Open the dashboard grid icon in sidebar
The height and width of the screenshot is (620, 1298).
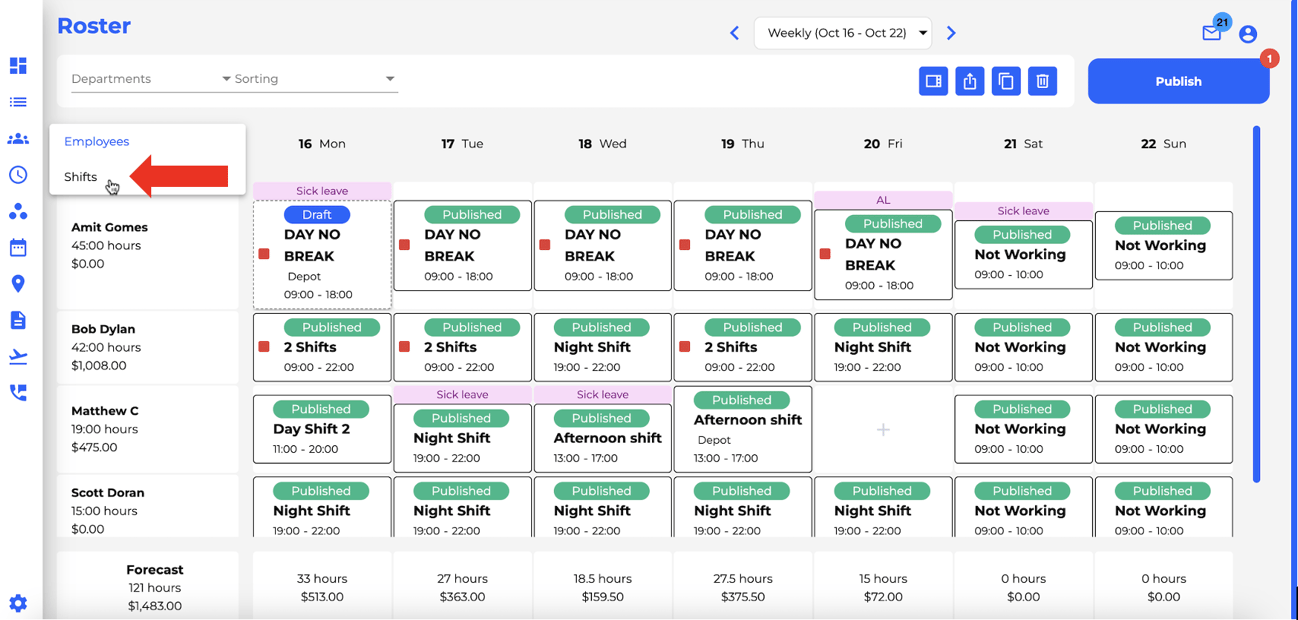click(x=17, y=65)
